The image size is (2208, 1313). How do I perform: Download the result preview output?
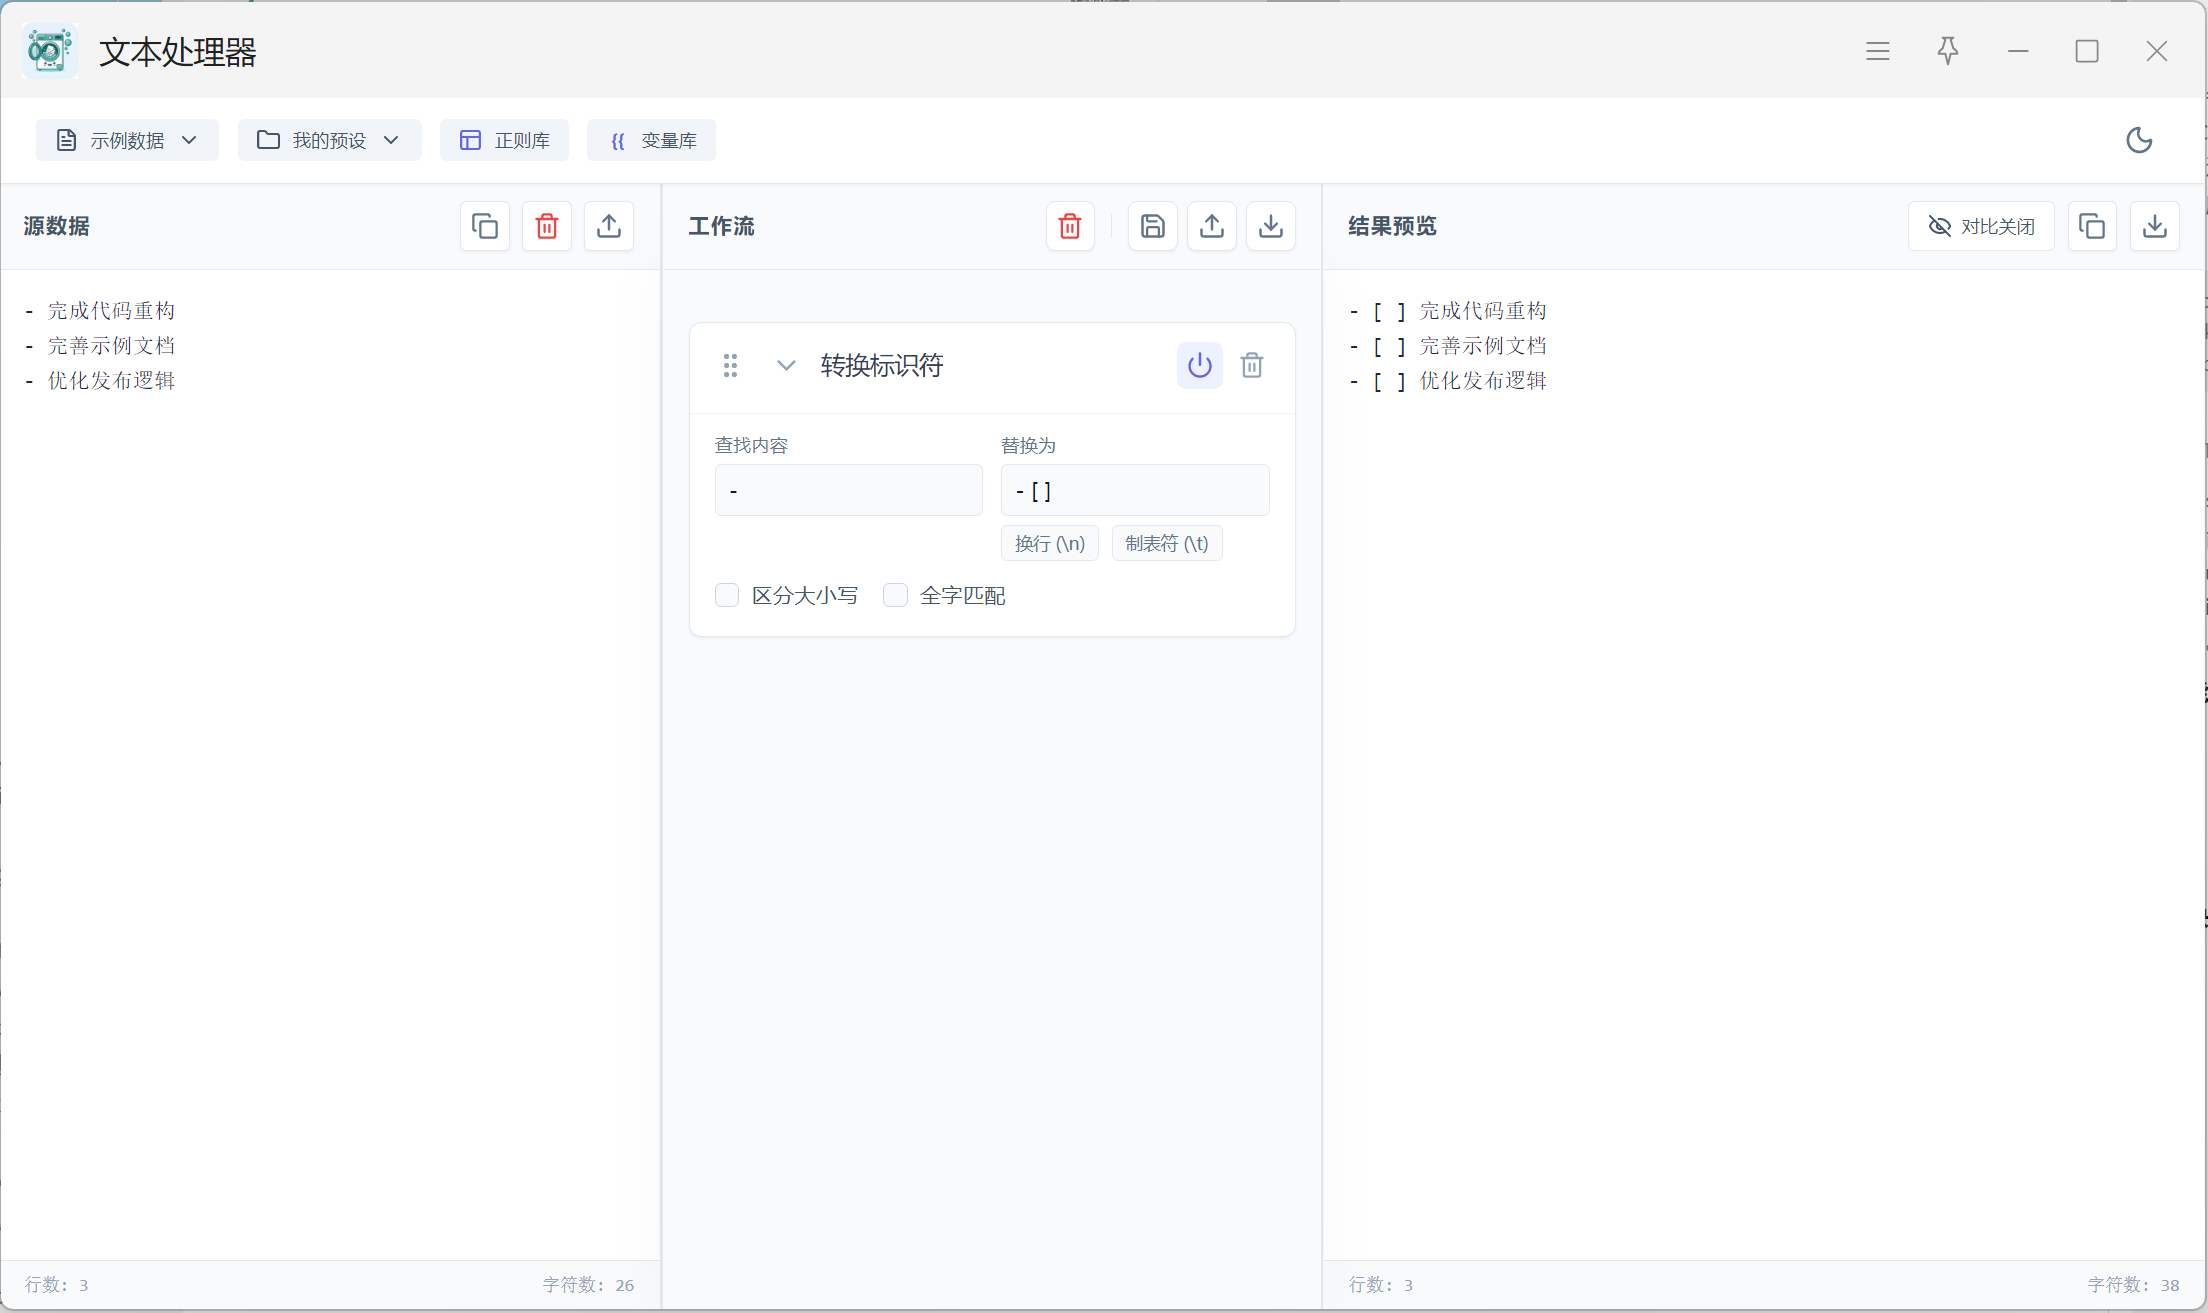(2155, 227)
